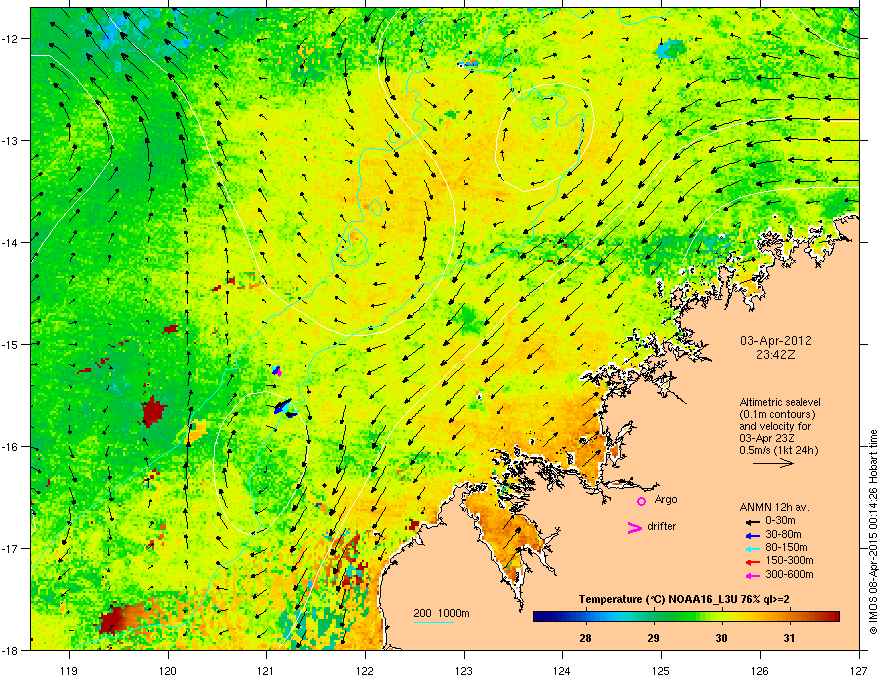
Task: Select the cyan 80-150m legend arrow
Action: pyautogui.click(x=751, y=548)
